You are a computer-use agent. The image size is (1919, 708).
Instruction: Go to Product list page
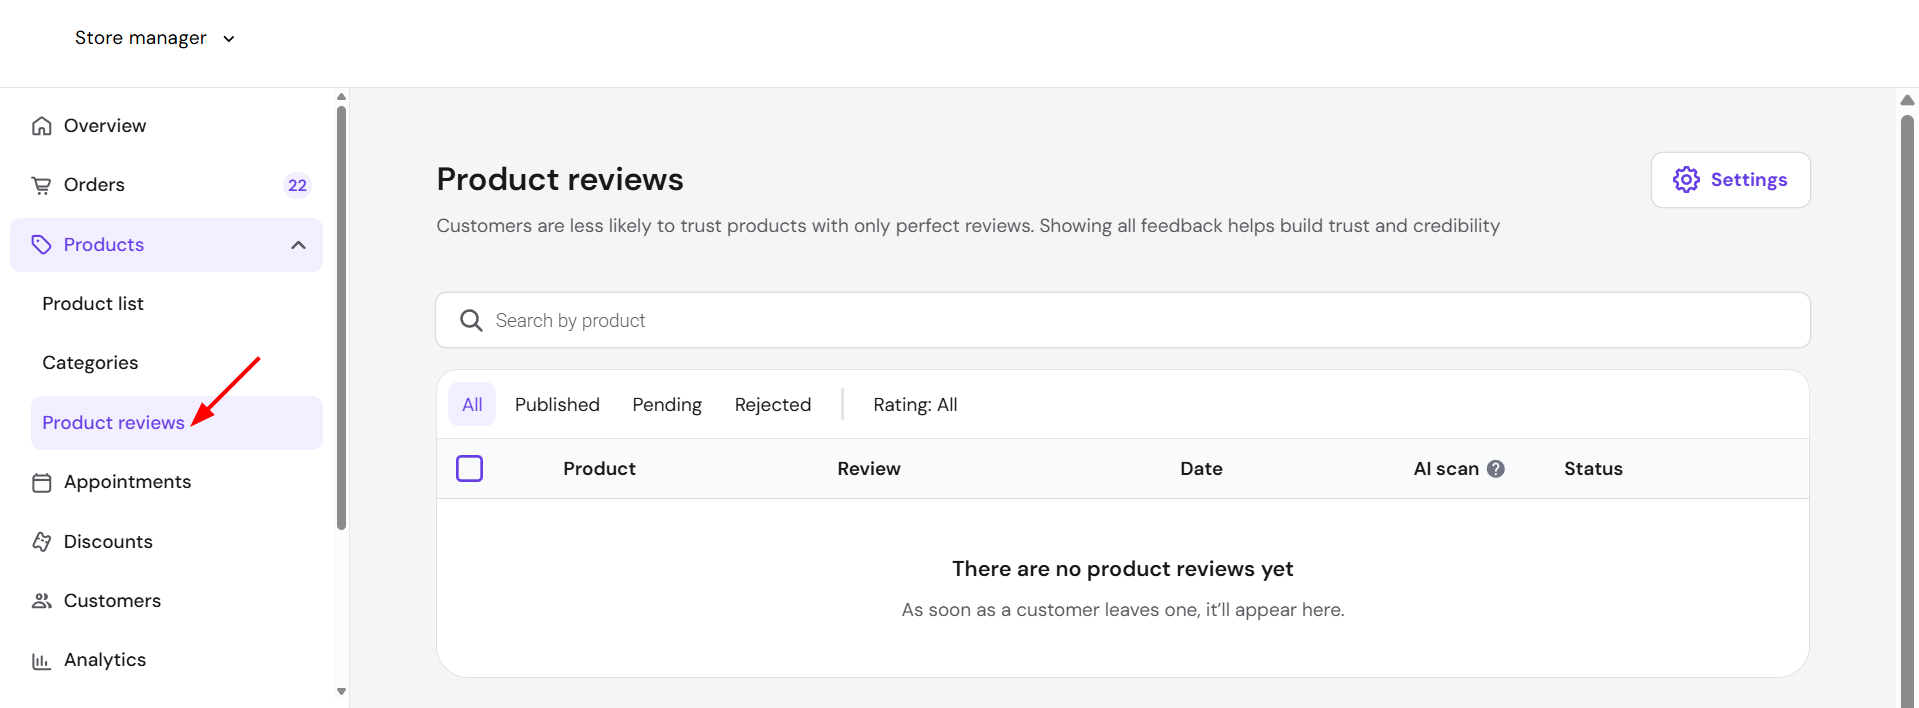[93, 304]
